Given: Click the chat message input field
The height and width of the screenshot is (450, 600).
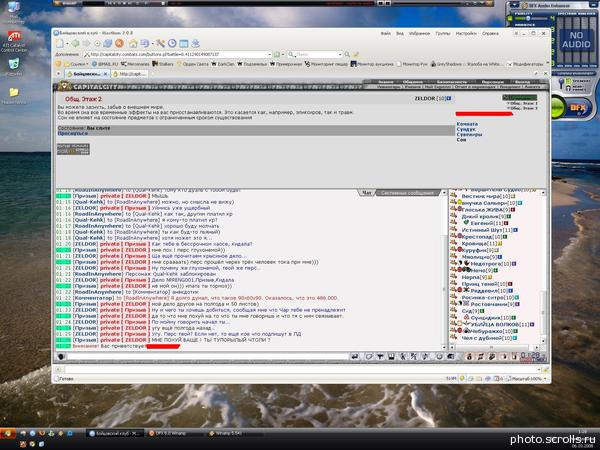Looking at the screenshot, I should pos(207,357).
